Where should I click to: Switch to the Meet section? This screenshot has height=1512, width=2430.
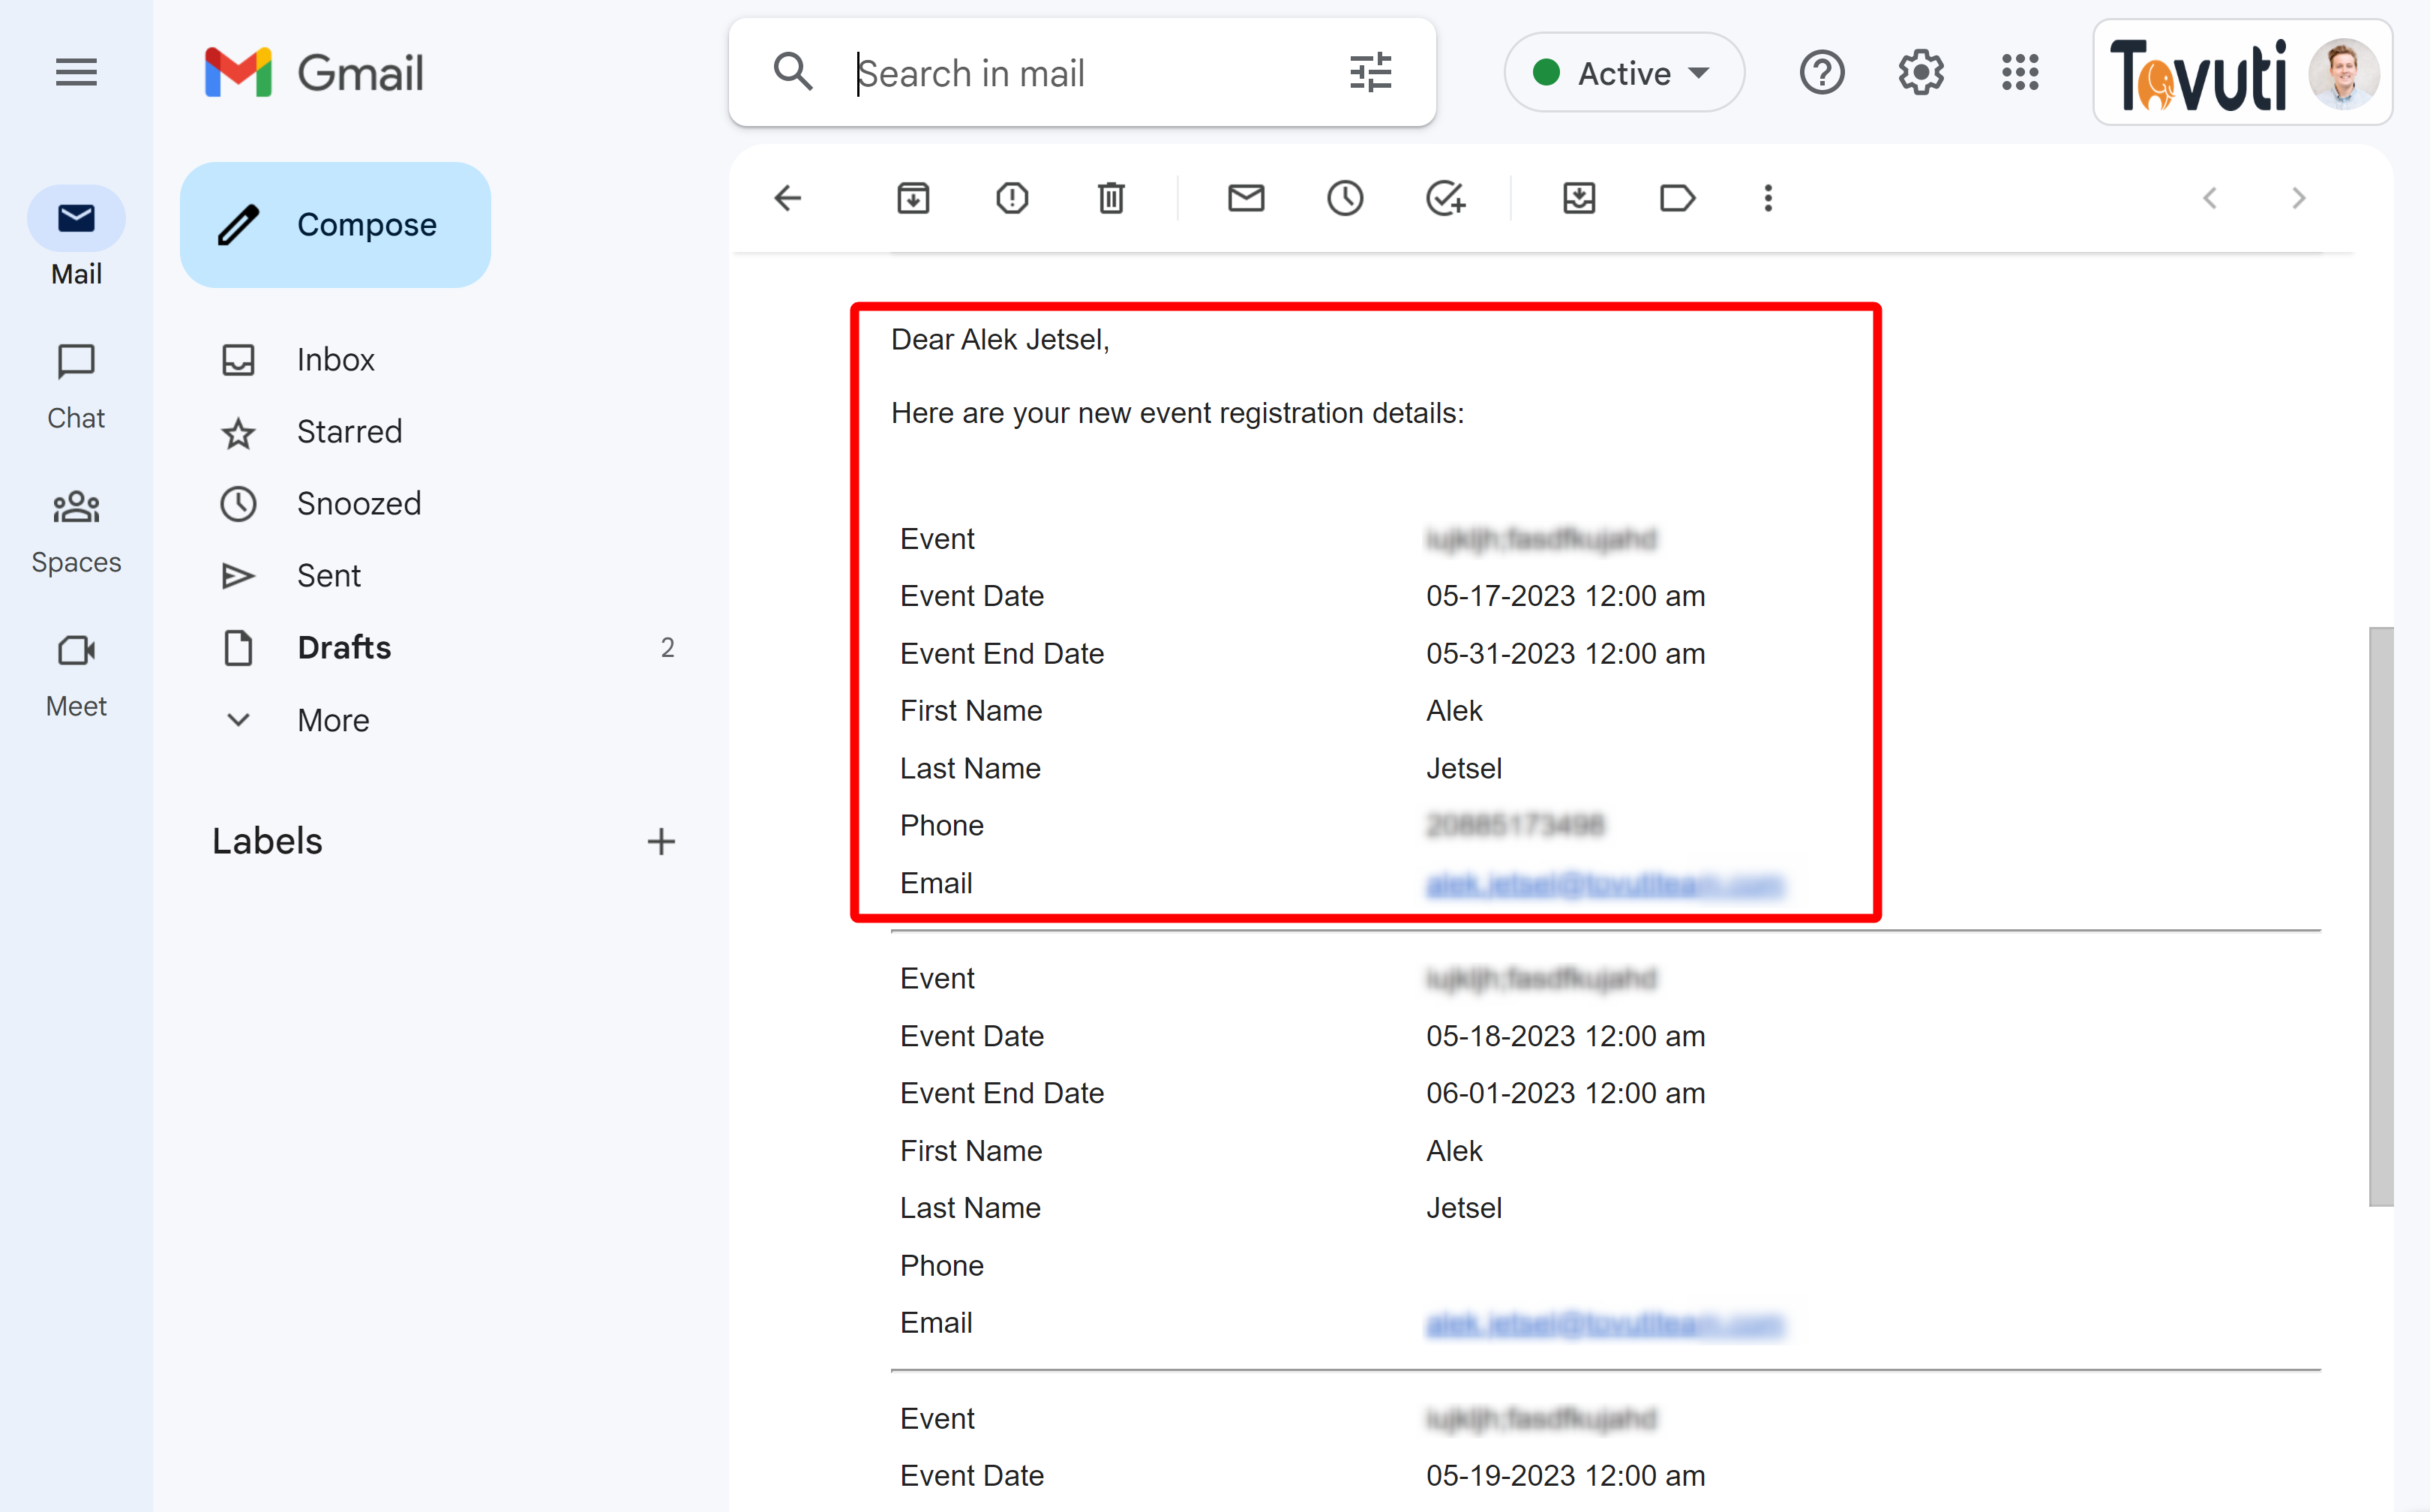point(76,675)
